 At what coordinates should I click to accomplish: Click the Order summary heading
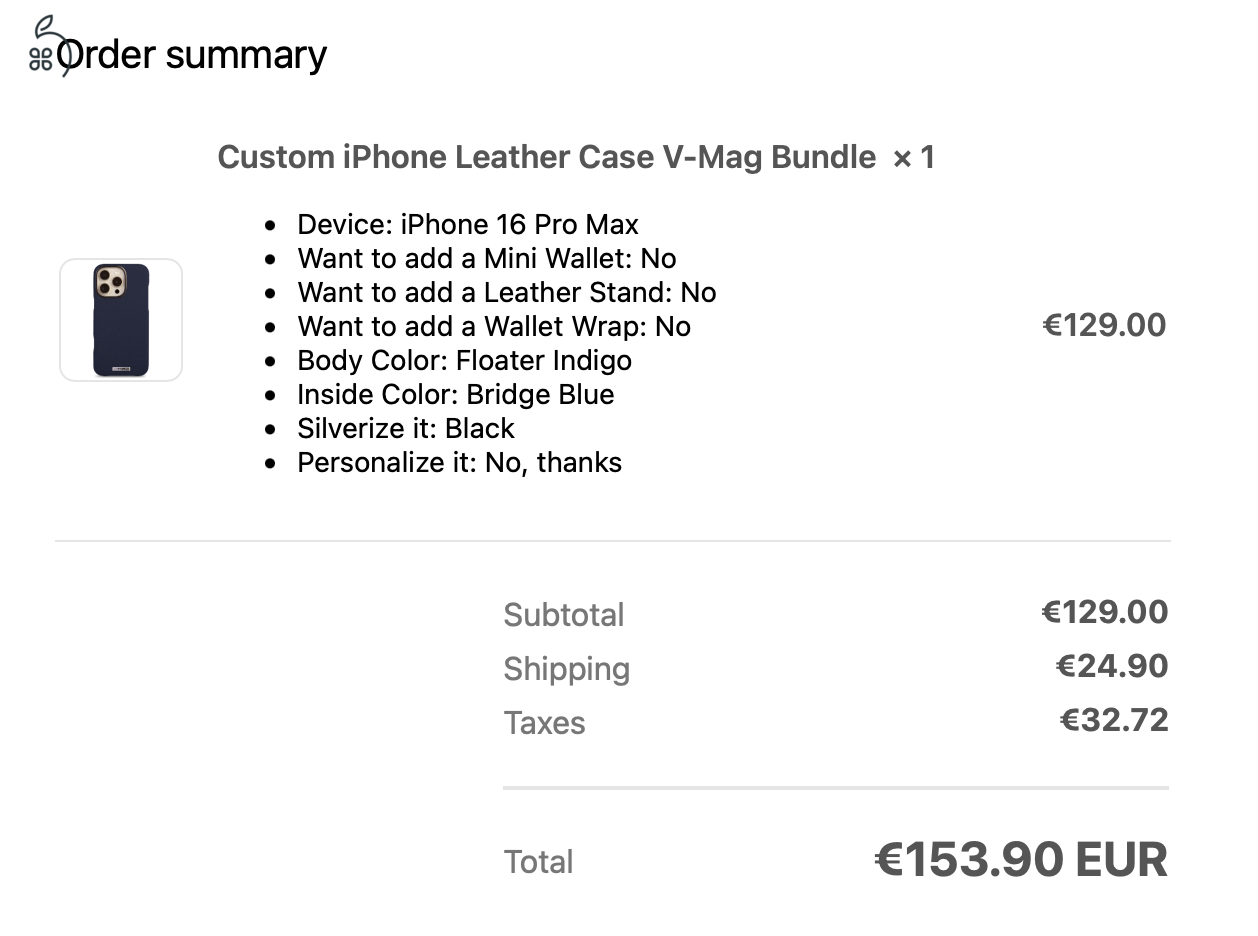point(193,55)
